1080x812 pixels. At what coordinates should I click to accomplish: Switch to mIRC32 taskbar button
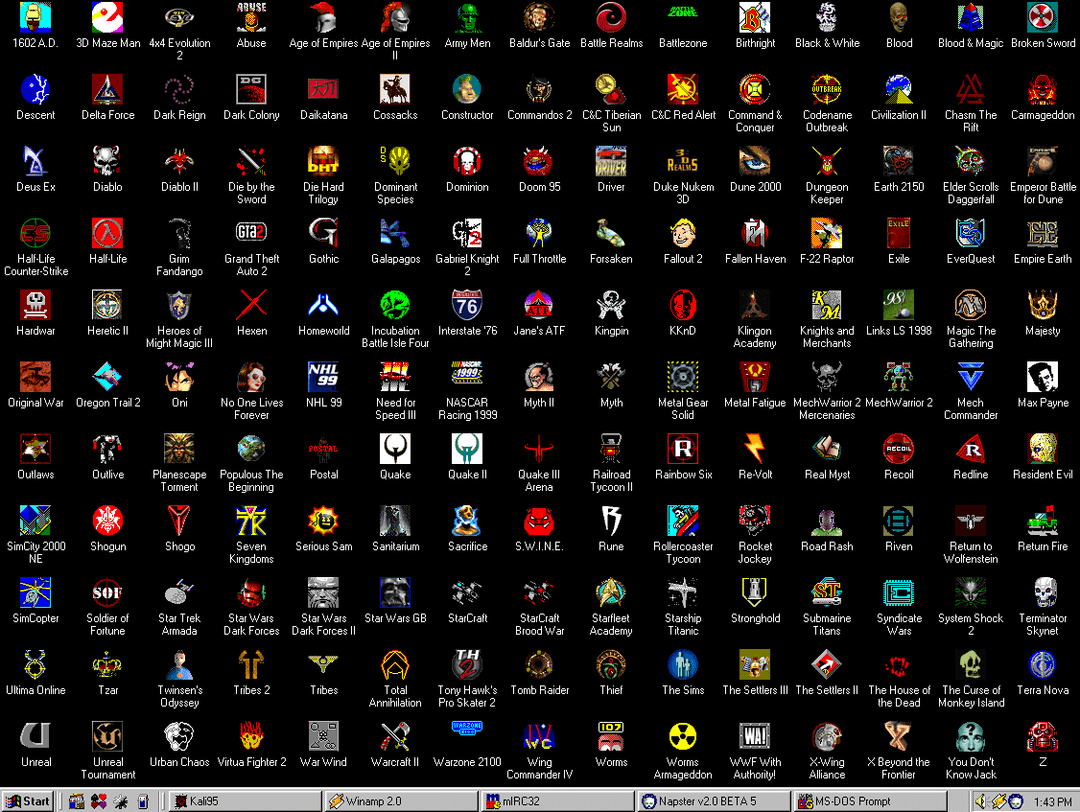(x=557, y=801)
